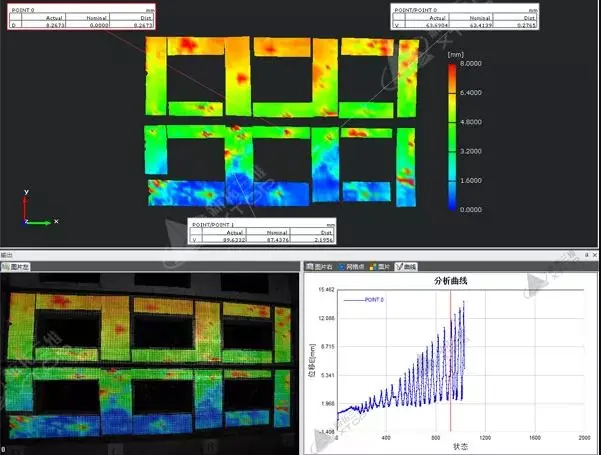
Task: Click the red vertical state marker in the chart
Action: pyautogui.click(x=450, y=361)
